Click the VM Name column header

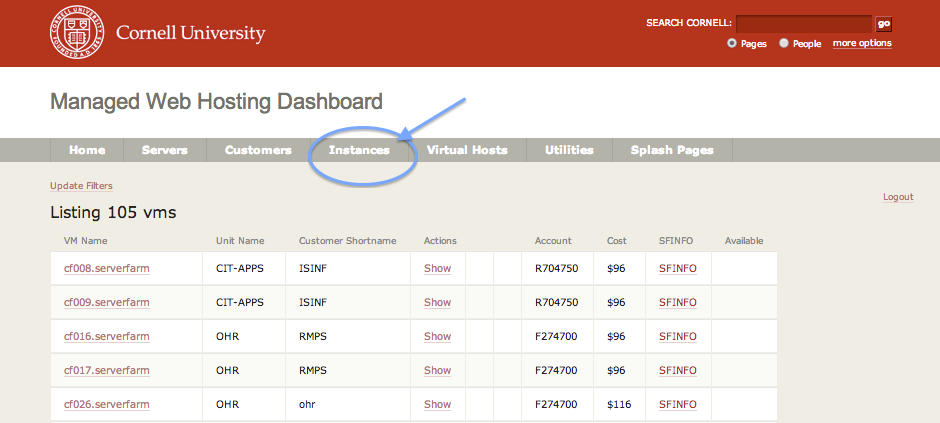pyautogui.click(x=86, y=241)
